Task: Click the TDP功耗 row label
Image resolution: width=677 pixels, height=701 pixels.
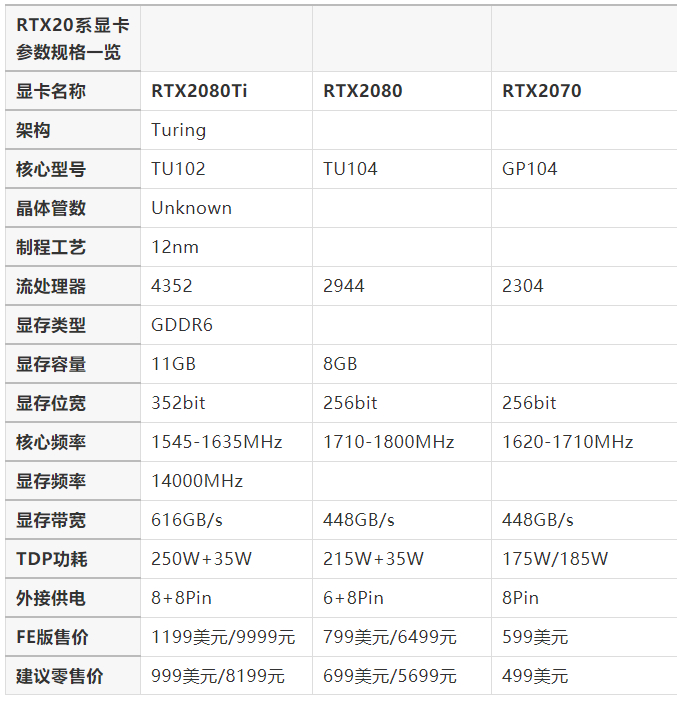Action: coord(52,559)
